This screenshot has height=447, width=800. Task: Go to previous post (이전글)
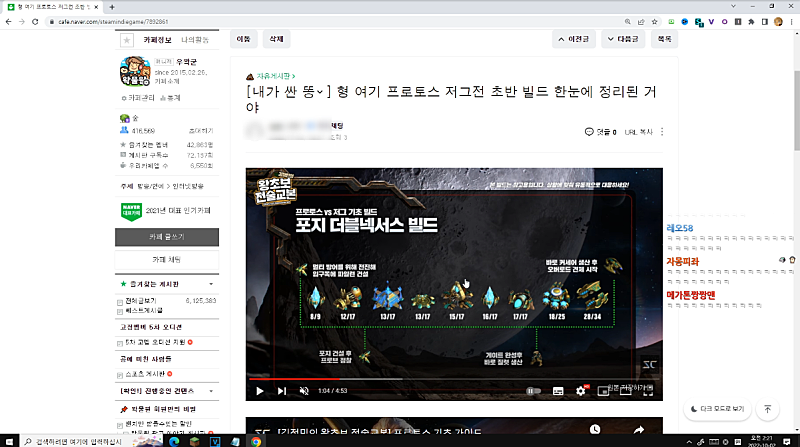[573, 39]
